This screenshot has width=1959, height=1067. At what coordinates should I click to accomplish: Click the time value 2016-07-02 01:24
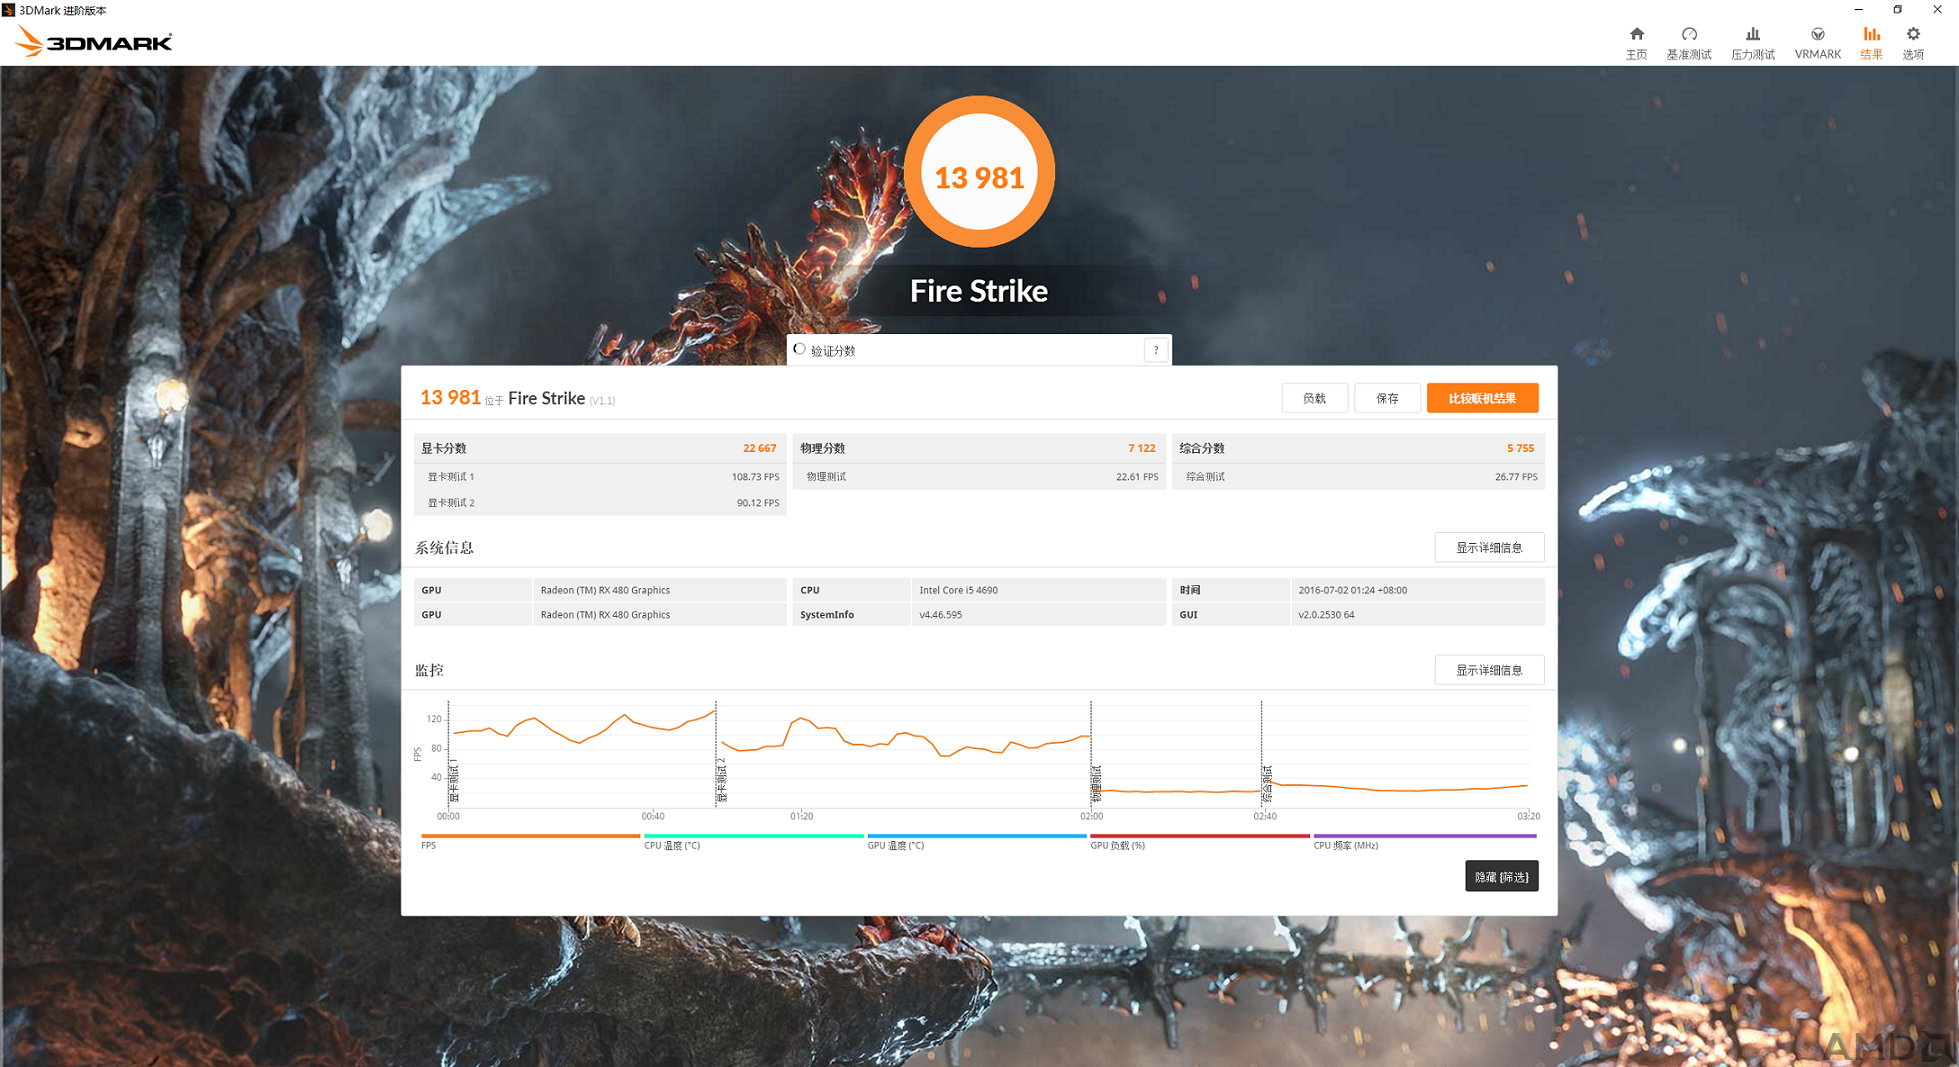1352,590
